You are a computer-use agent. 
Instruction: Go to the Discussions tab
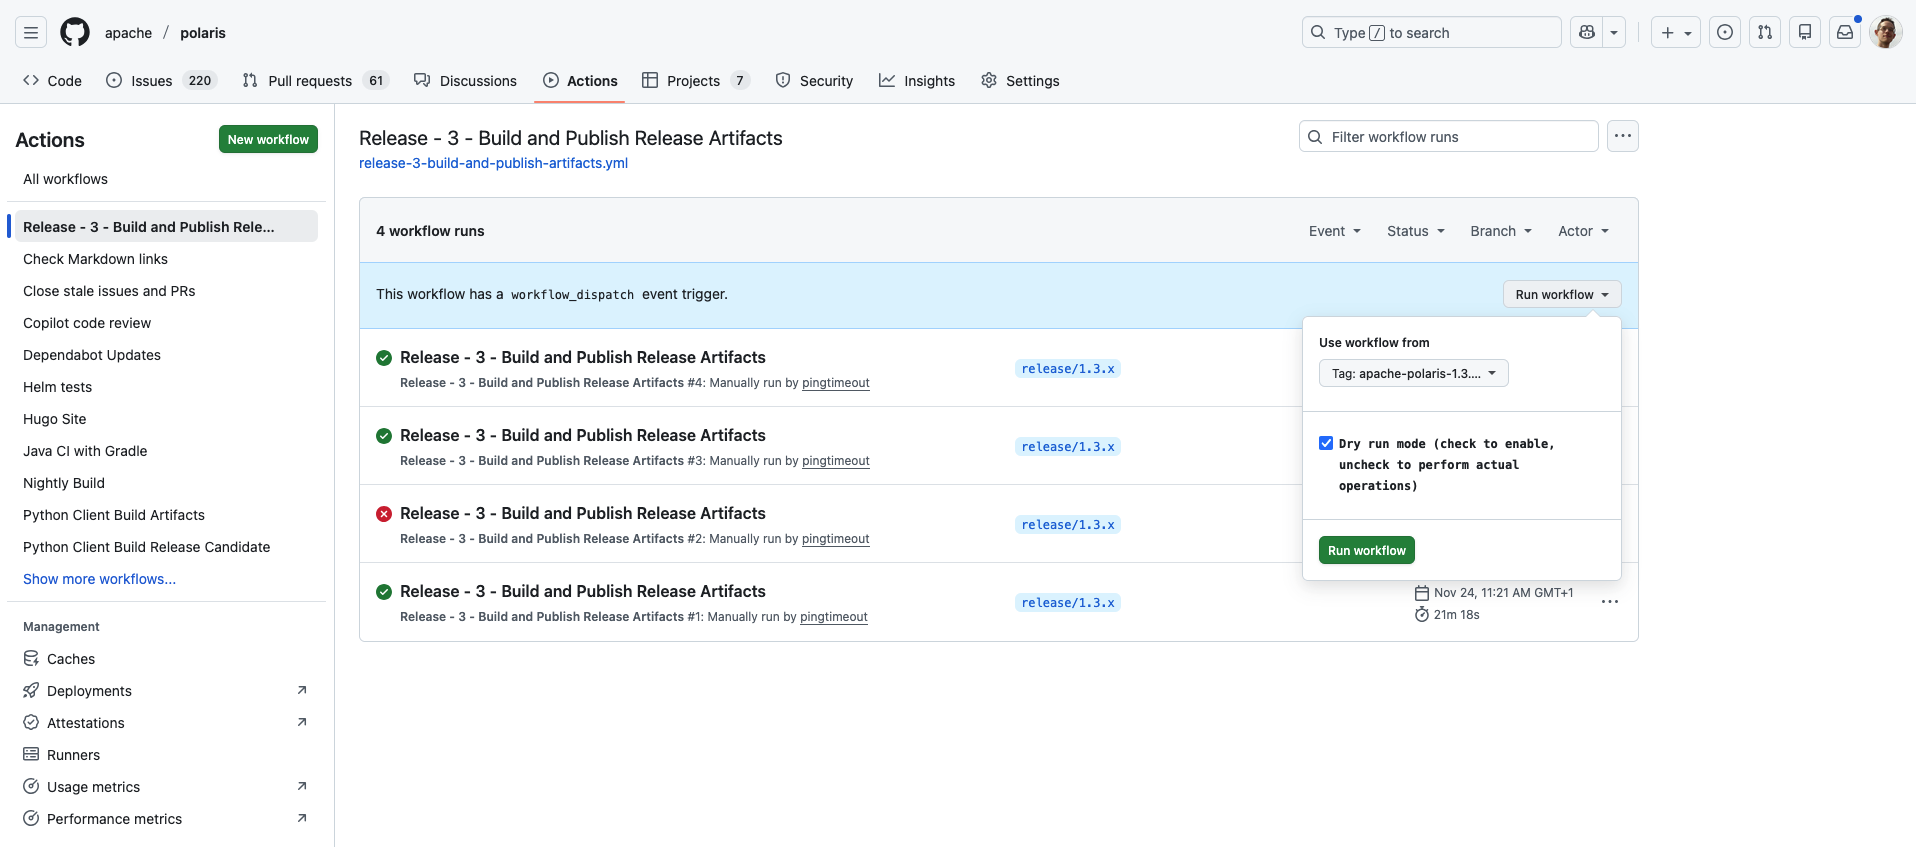tap(466, 81)
